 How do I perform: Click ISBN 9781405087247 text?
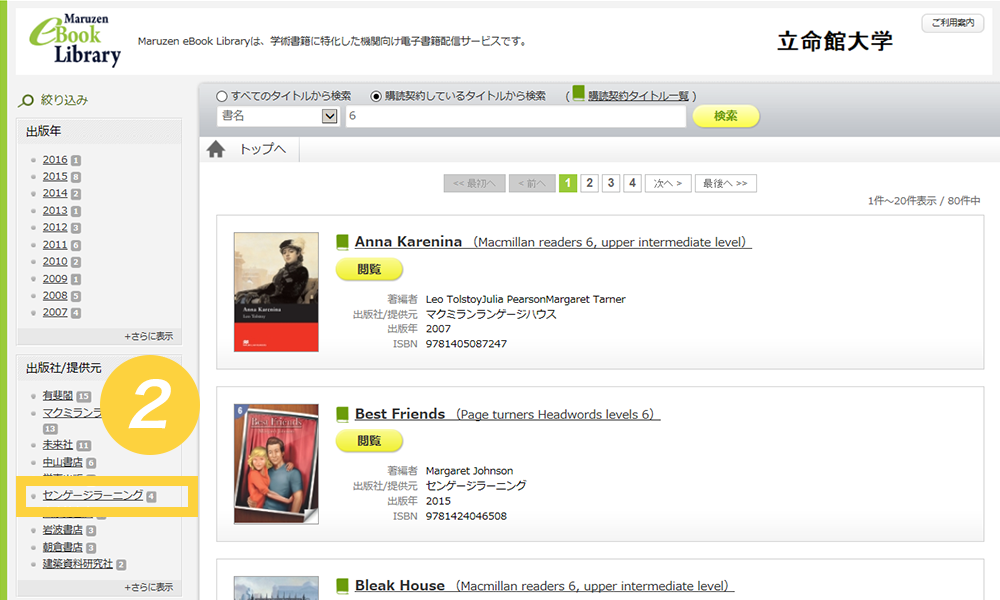click(x=466, y=344)
